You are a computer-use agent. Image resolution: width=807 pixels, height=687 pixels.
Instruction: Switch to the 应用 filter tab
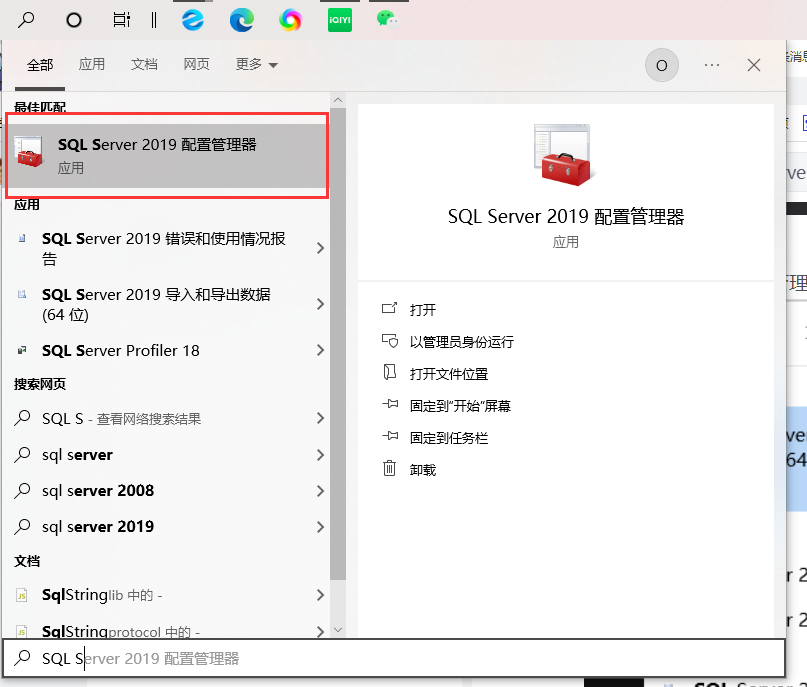tap(92, 64)
